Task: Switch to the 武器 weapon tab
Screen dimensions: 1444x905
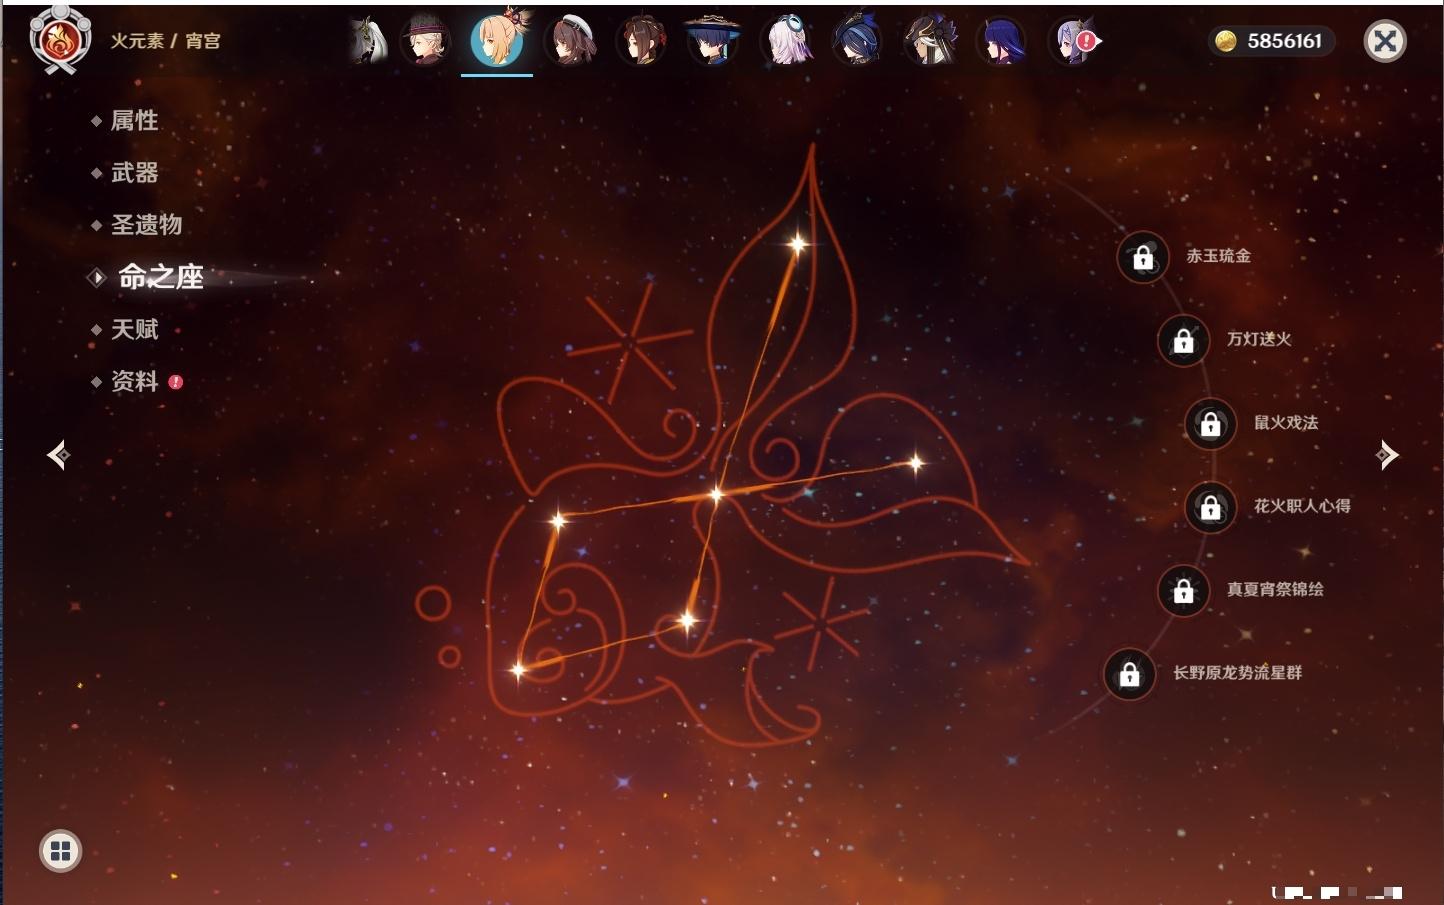Action: coord(134,173)
